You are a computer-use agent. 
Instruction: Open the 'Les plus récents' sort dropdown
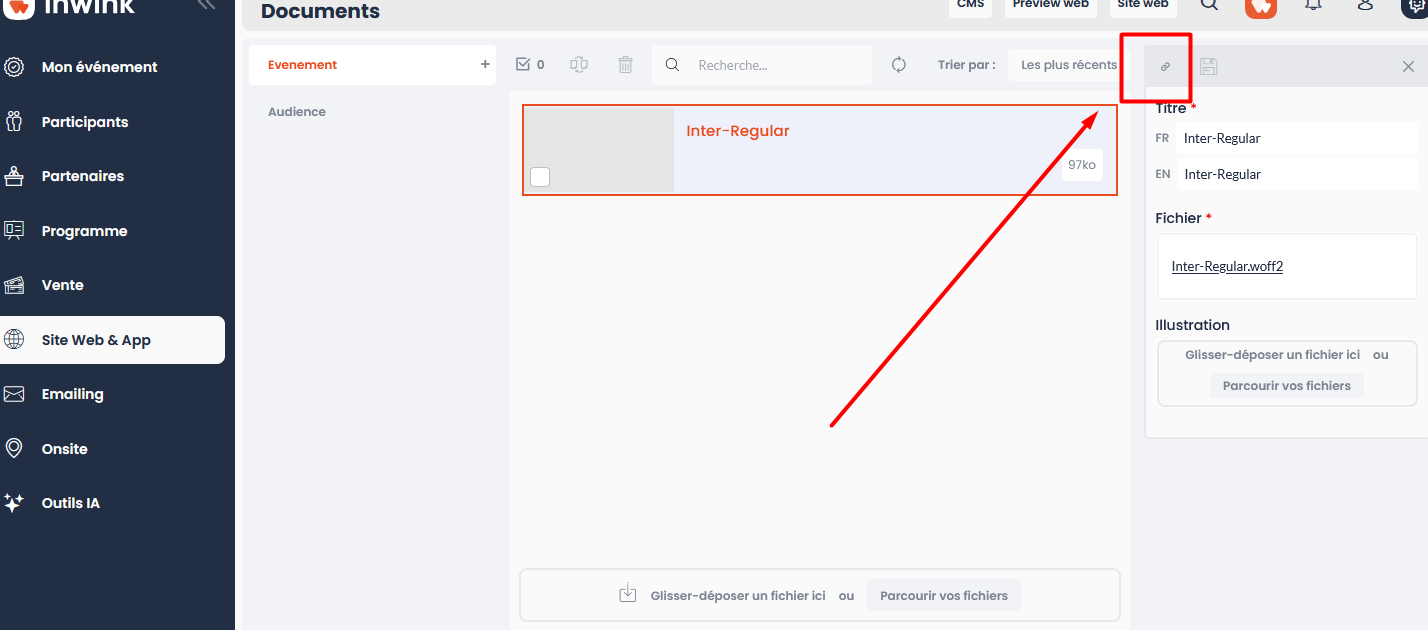(x=1068, y=65)
